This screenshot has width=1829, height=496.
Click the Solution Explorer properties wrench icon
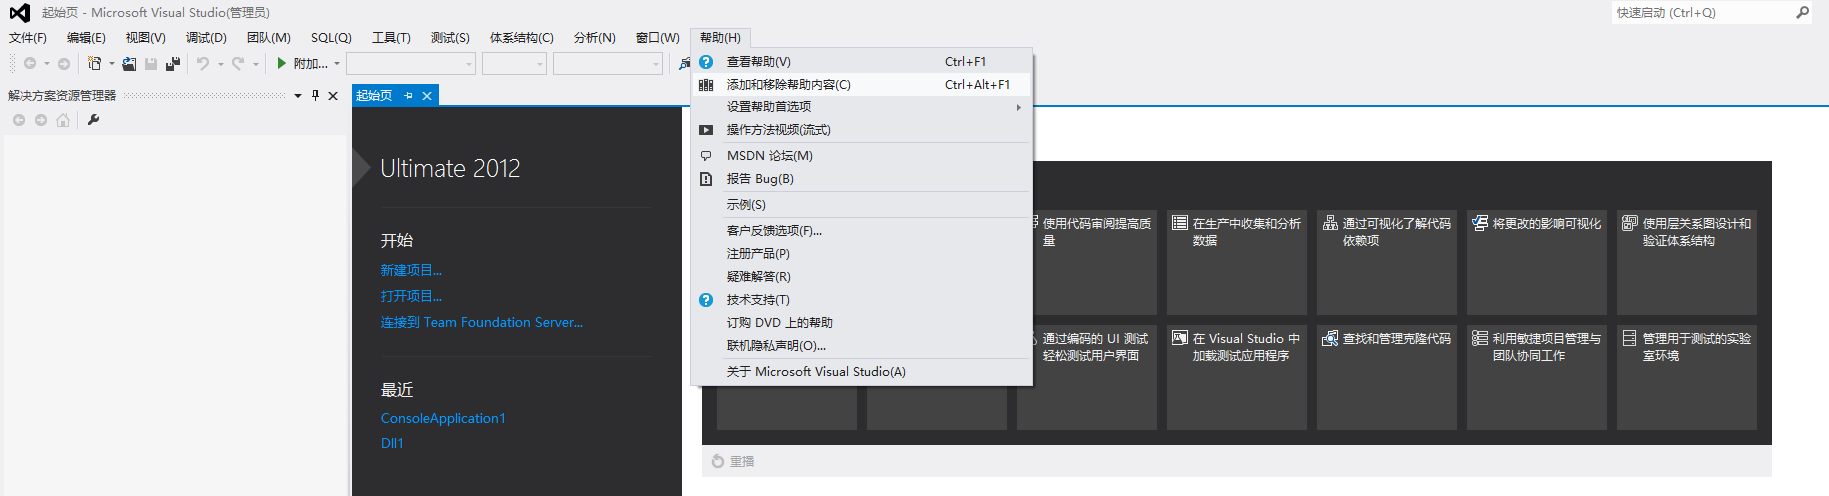pos(93,120)
